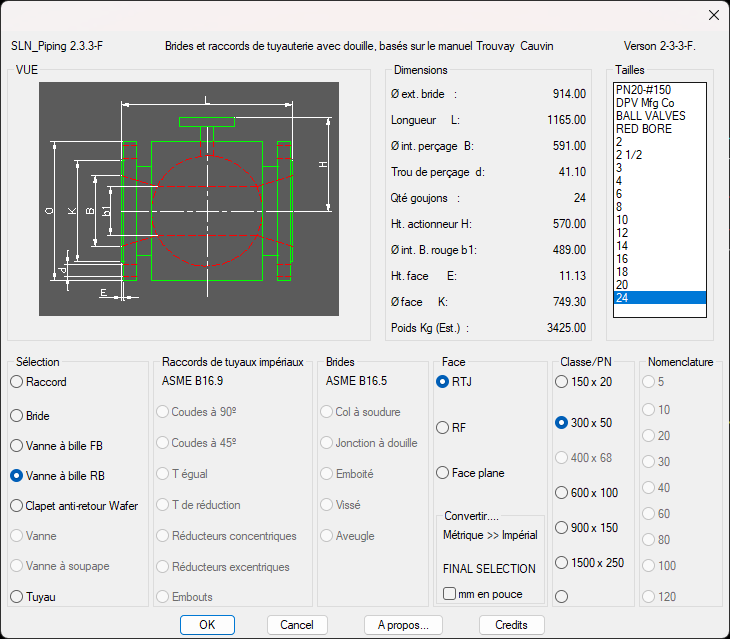Image resolution: width=730 pixels, height=639 pixels.
Task: Click Ø int. perçage B value 591.00
Action: click(x=569, y=146)
